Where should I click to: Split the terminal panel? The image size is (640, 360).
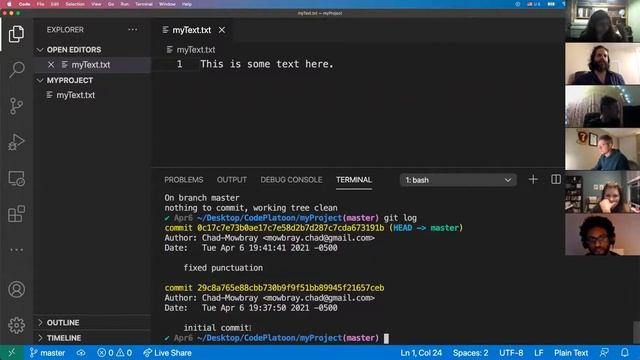tap(556, 180)
